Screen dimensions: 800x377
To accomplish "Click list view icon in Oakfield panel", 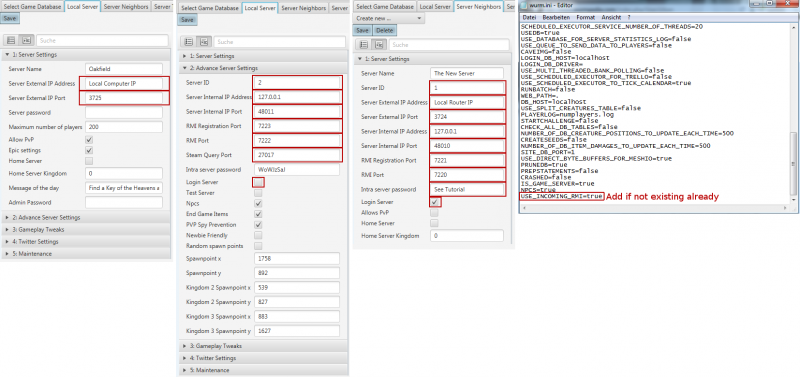I will pos(11,40).
